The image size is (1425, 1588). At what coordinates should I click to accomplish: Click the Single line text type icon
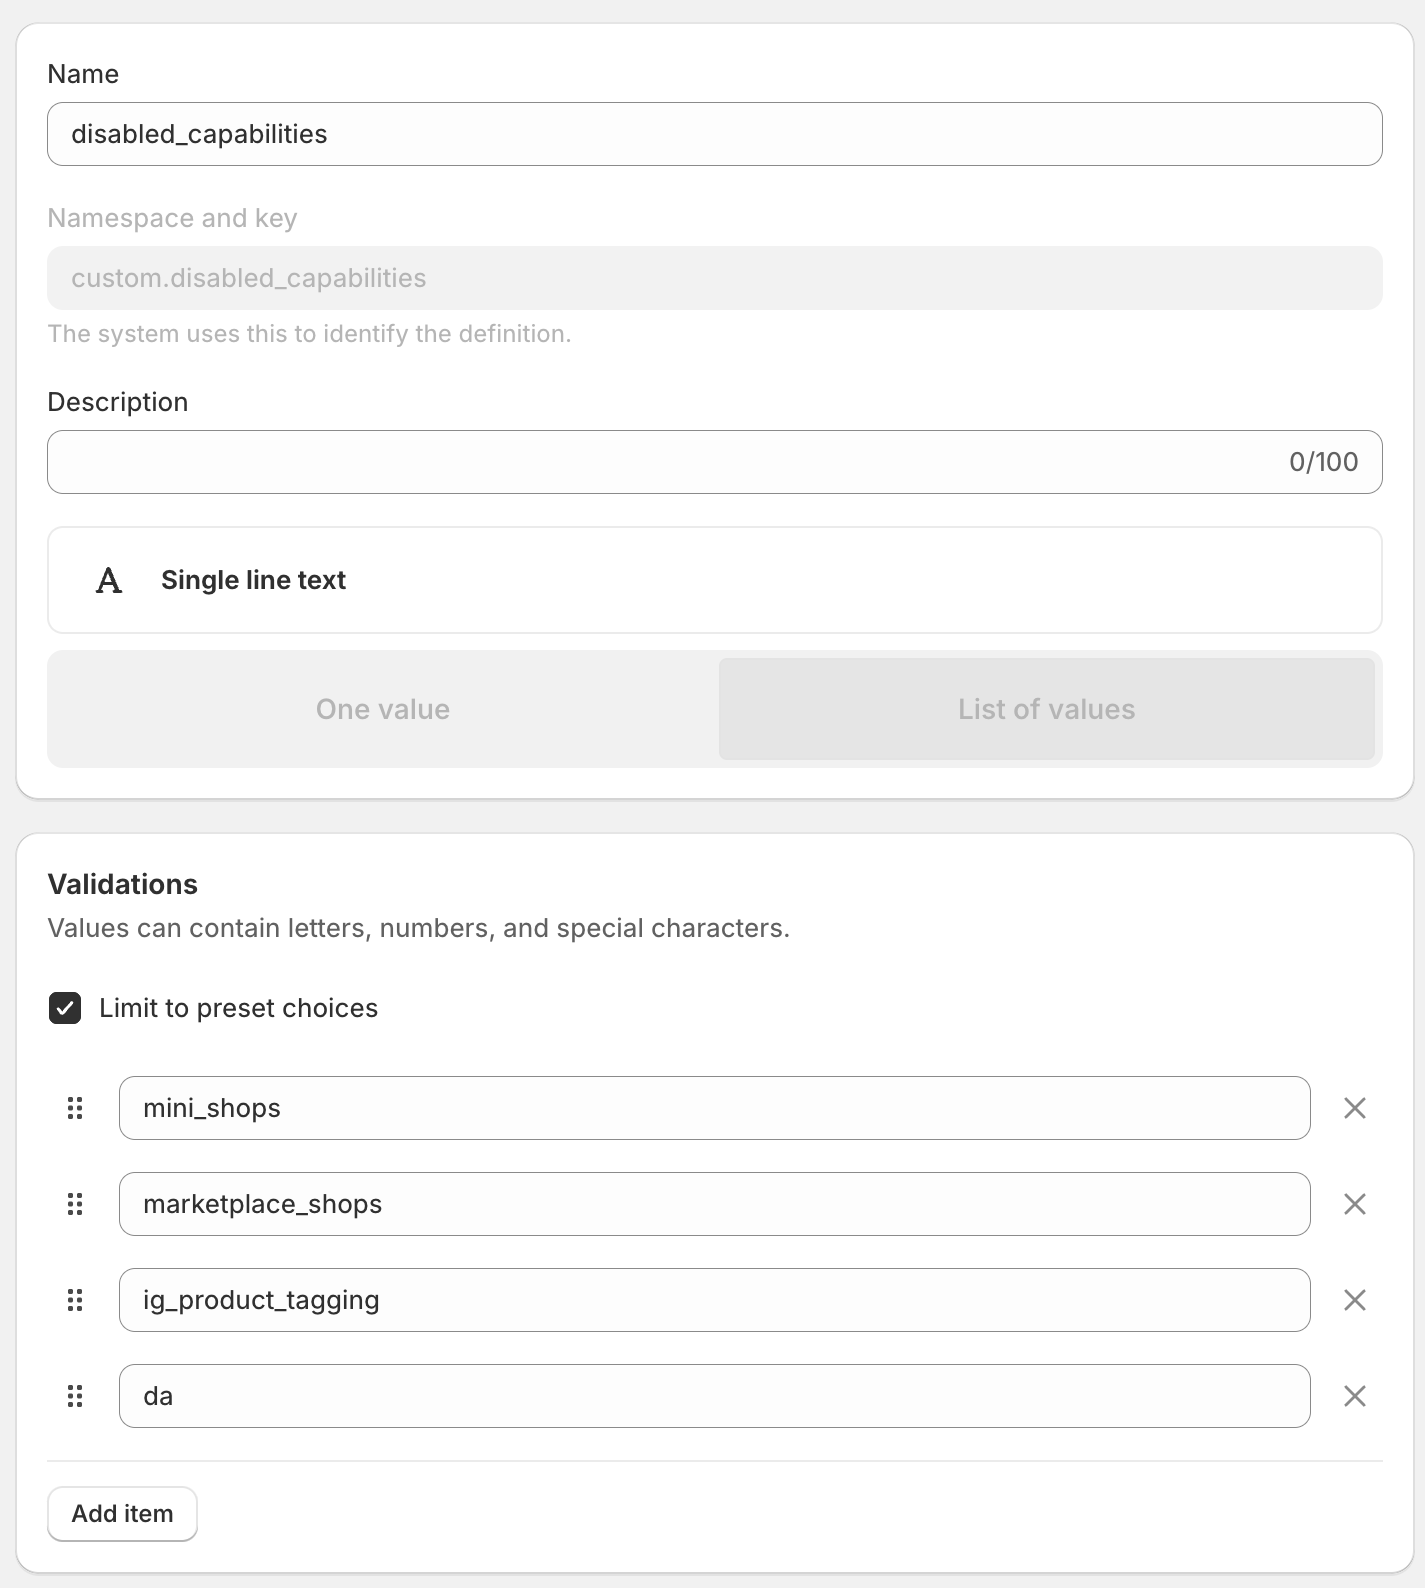tap(109, 580)
